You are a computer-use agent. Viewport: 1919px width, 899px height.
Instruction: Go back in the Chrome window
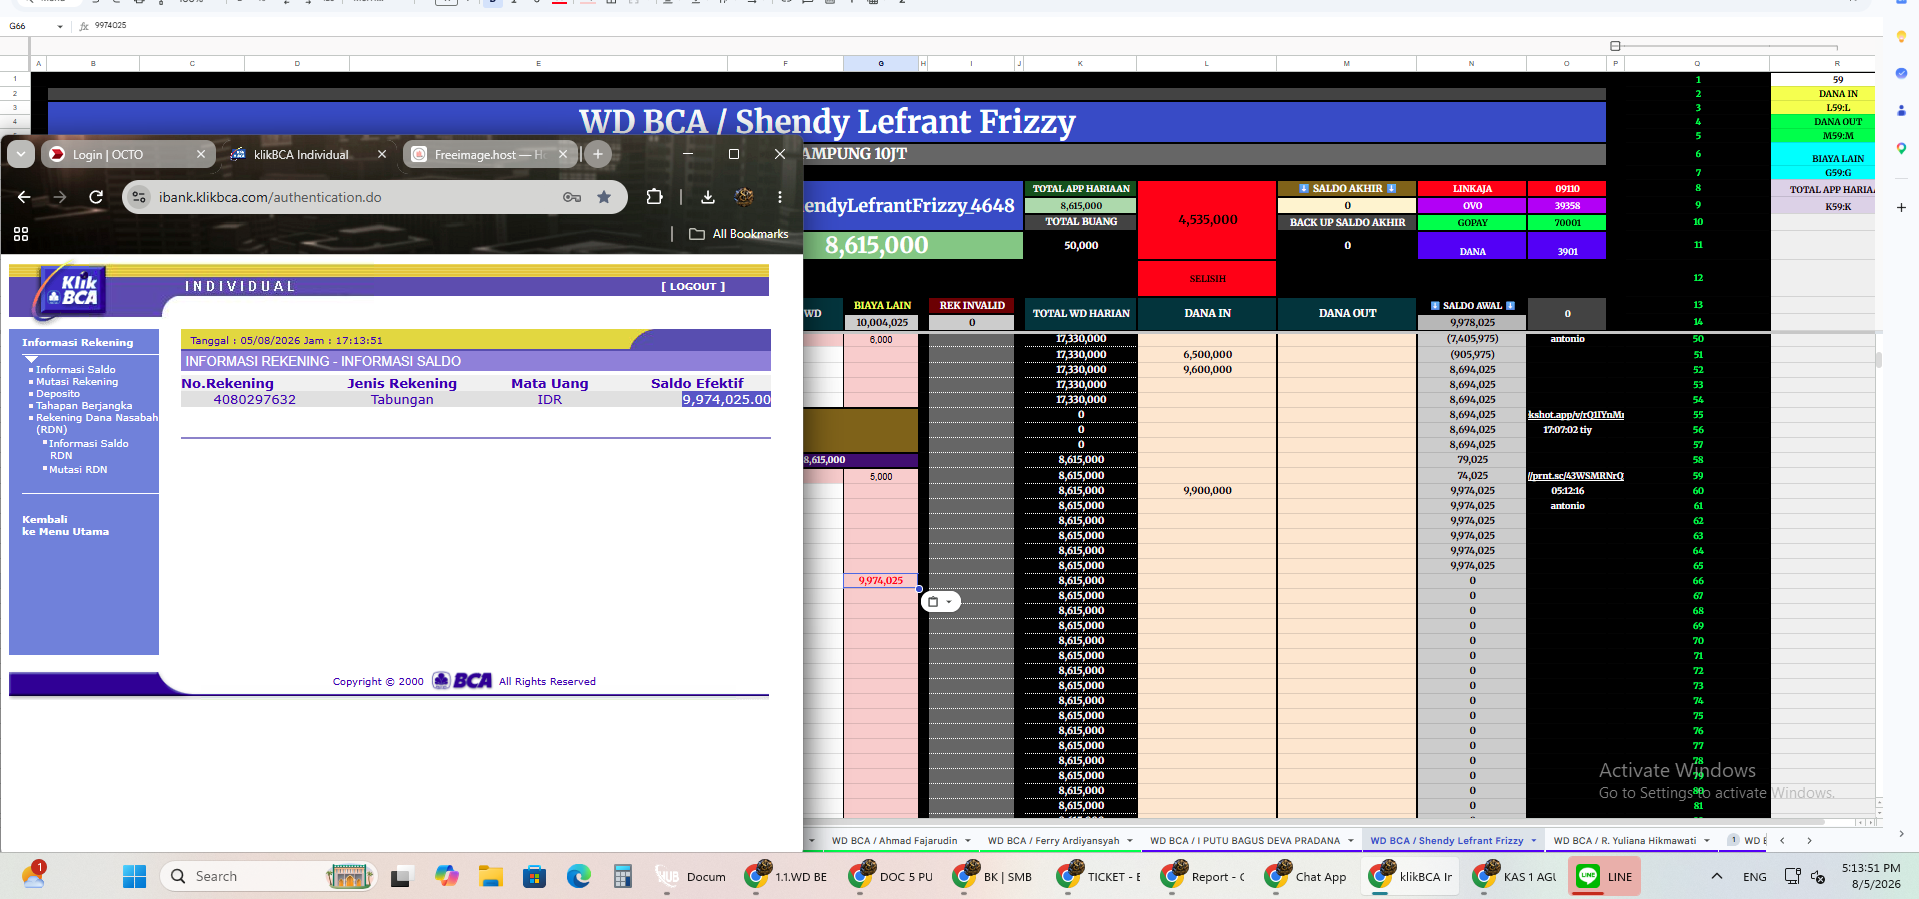[x=24, y=197]
